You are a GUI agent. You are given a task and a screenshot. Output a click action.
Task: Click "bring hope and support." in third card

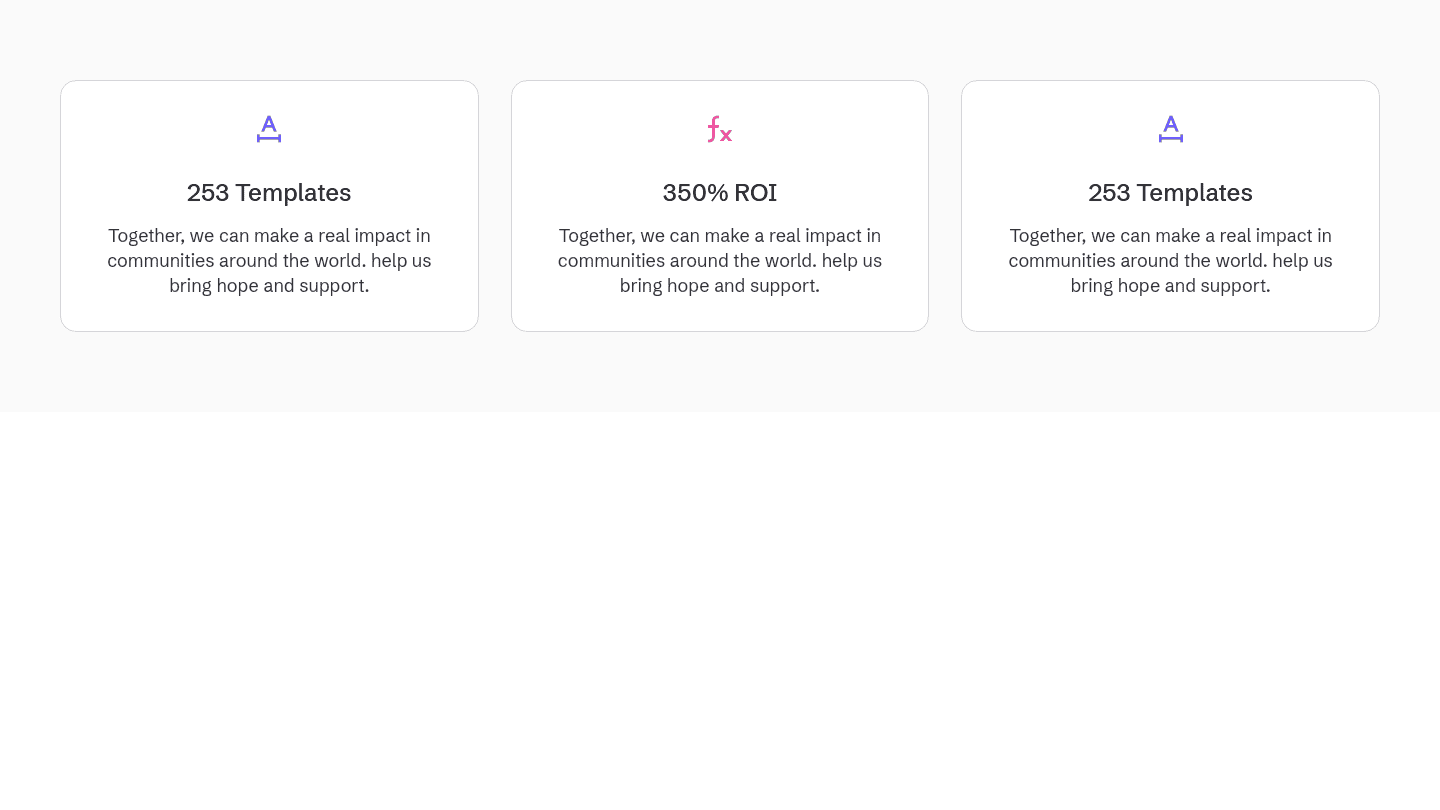1170,286
